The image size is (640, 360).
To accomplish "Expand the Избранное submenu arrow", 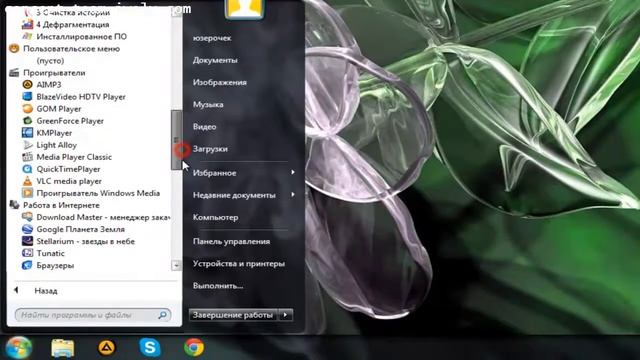I will 293,173.
